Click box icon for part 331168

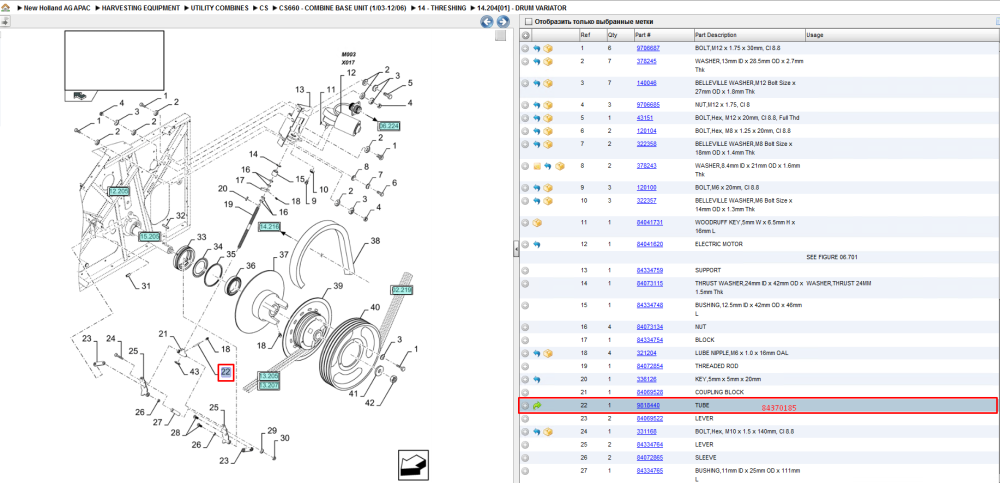[x=548, y=431]
